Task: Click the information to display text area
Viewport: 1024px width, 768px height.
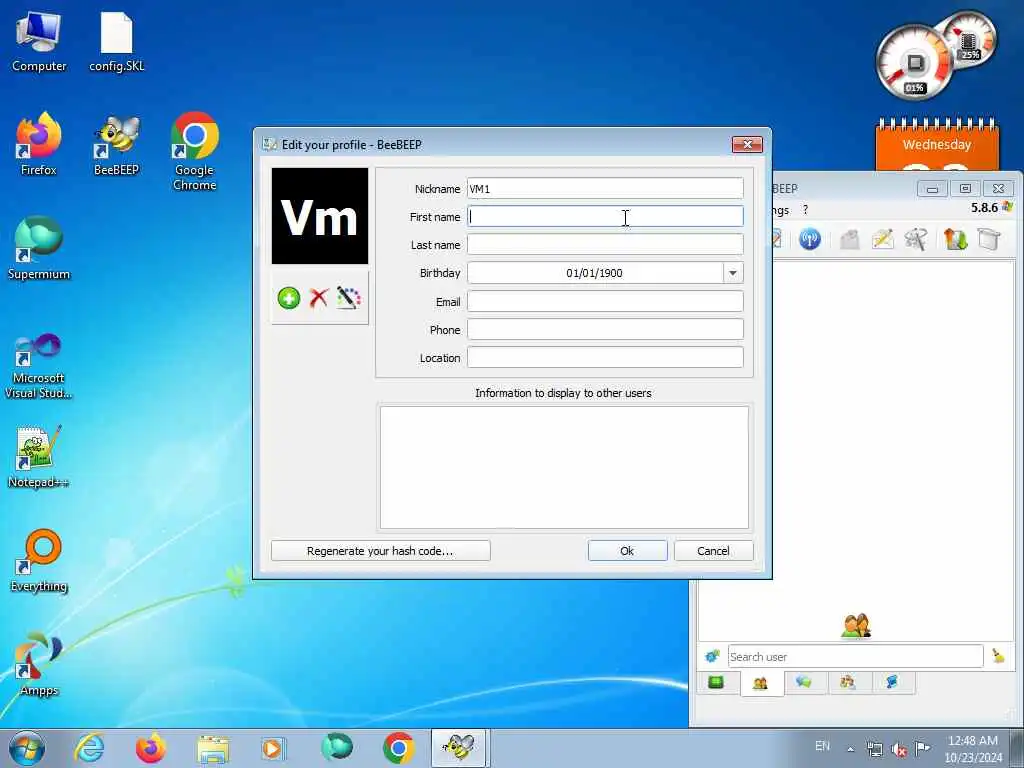Action: 564,467
